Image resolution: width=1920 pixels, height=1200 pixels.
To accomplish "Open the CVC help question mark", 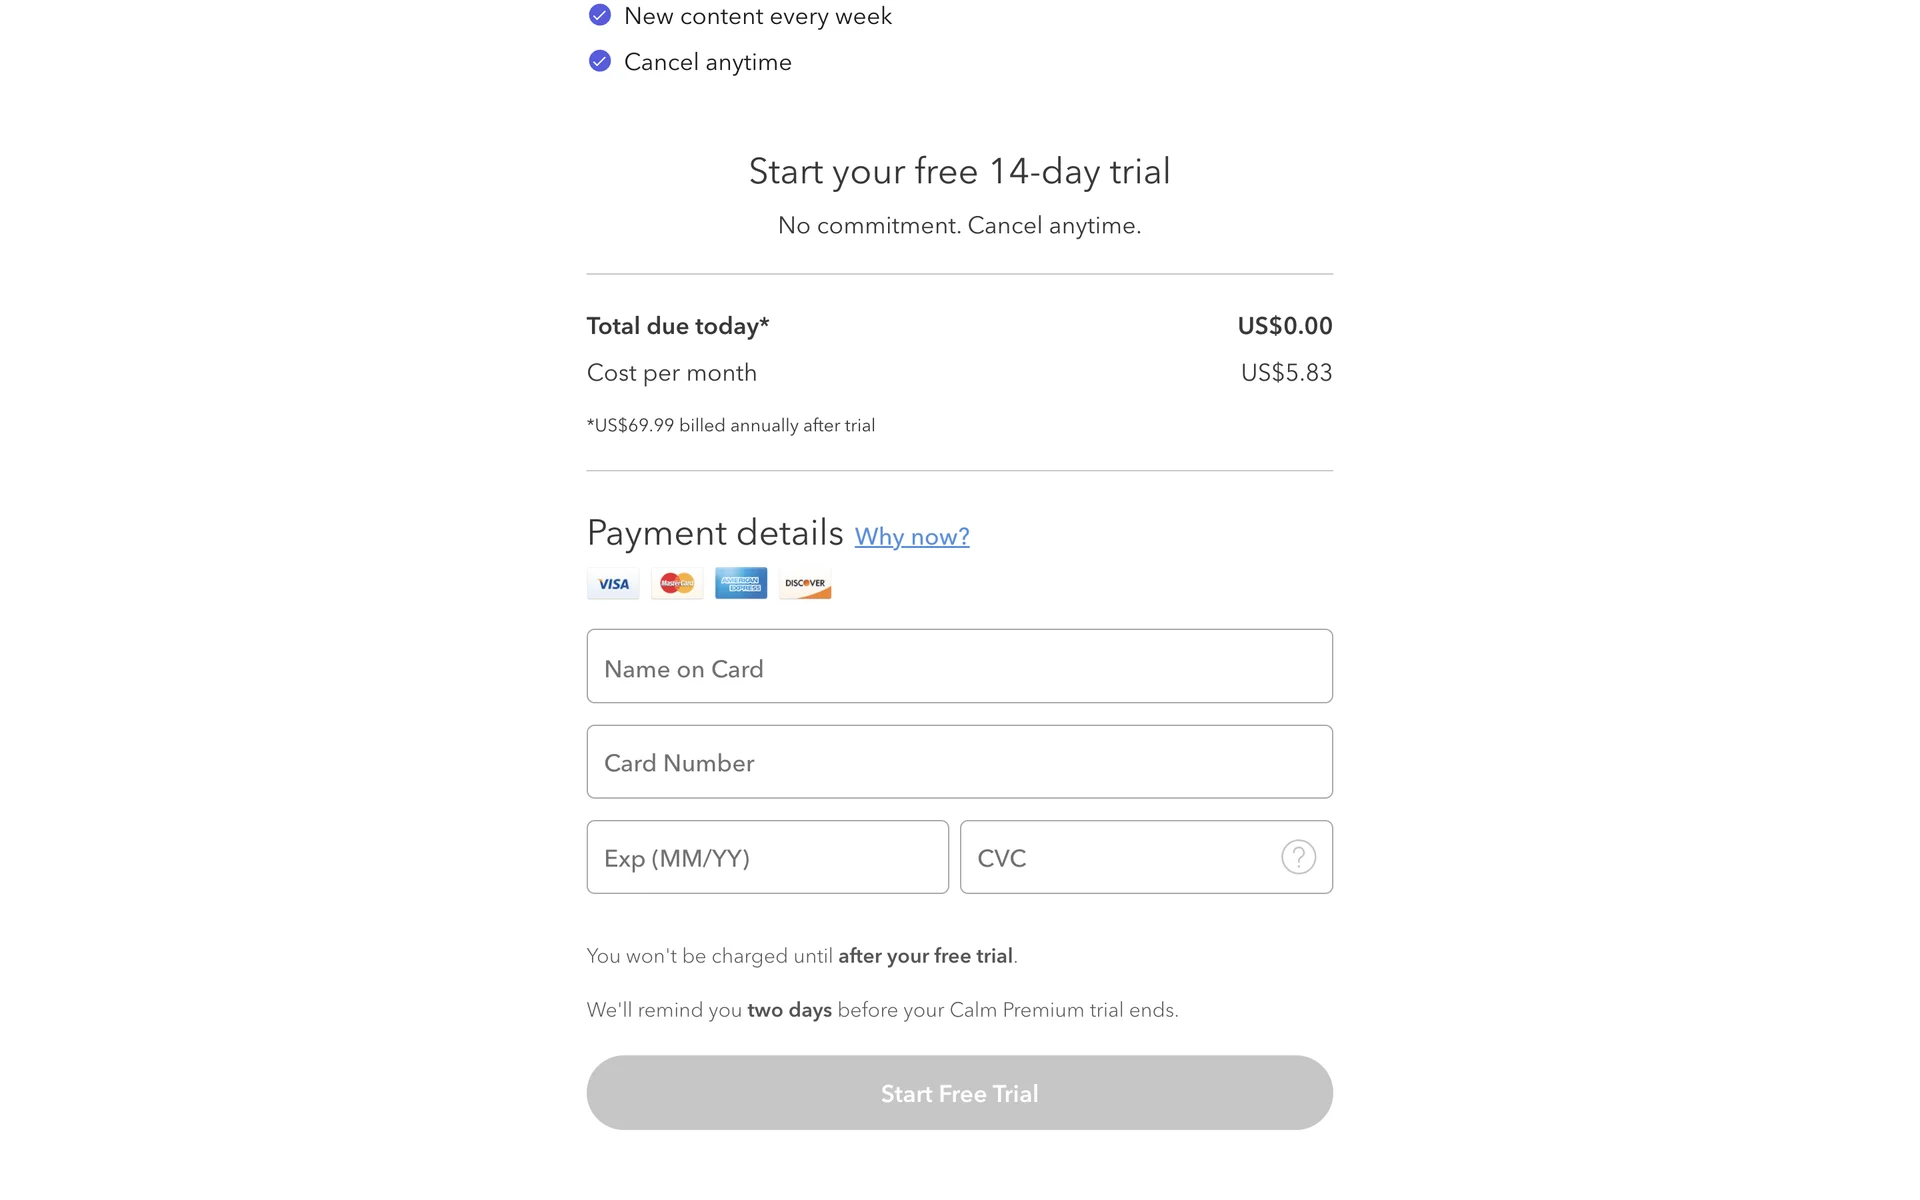I will tap(1298, 857).
